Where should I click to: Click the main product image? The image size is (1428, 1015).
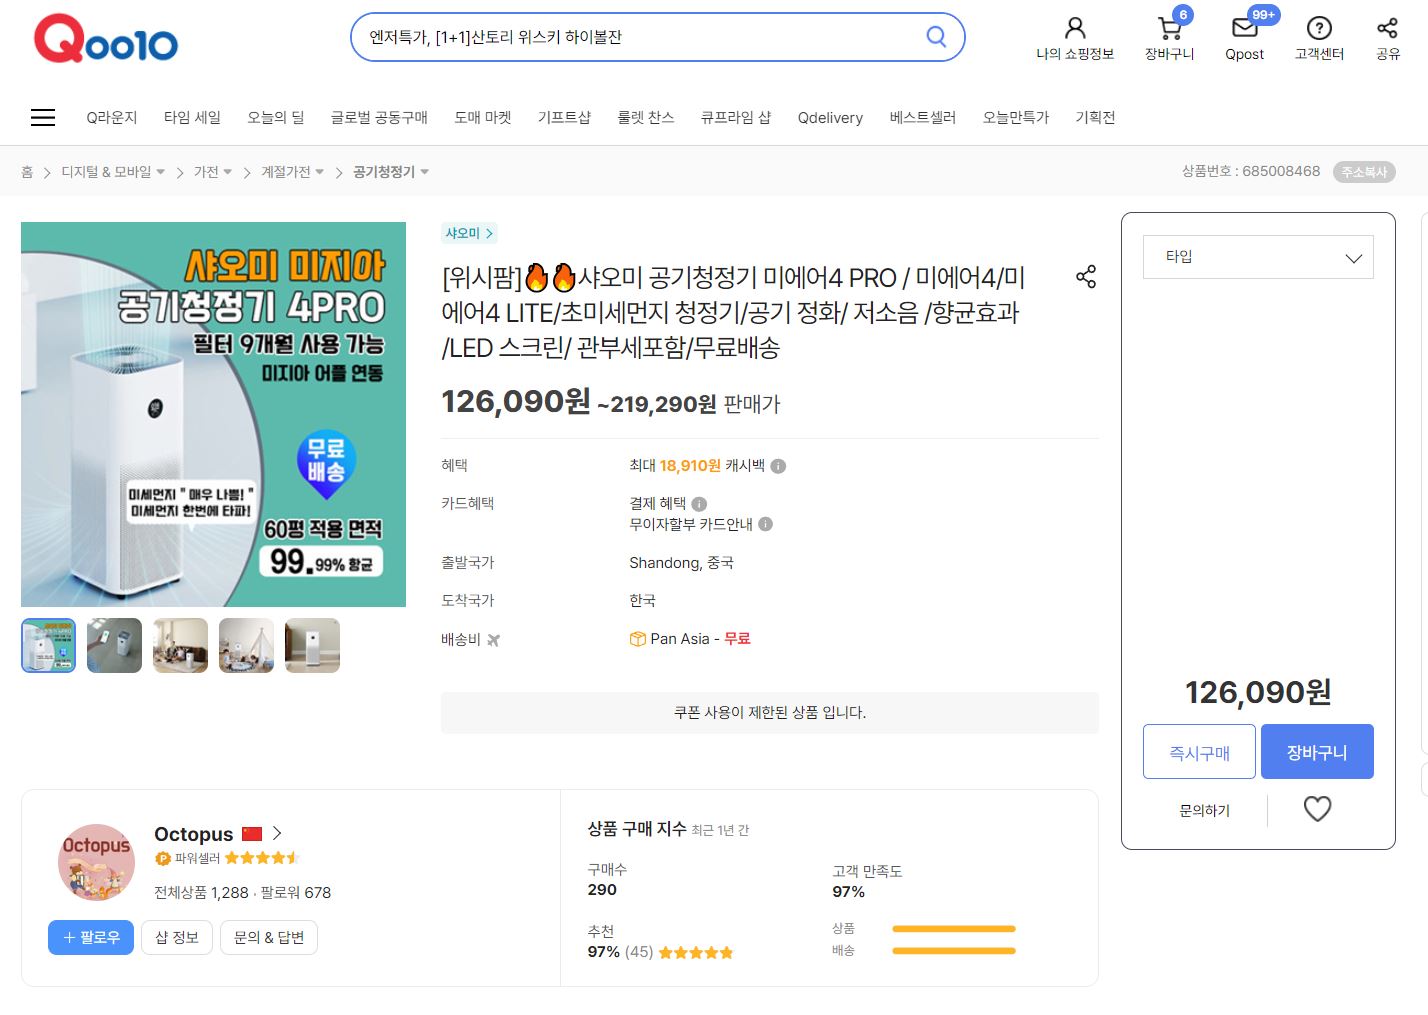(x=213, y=414)
